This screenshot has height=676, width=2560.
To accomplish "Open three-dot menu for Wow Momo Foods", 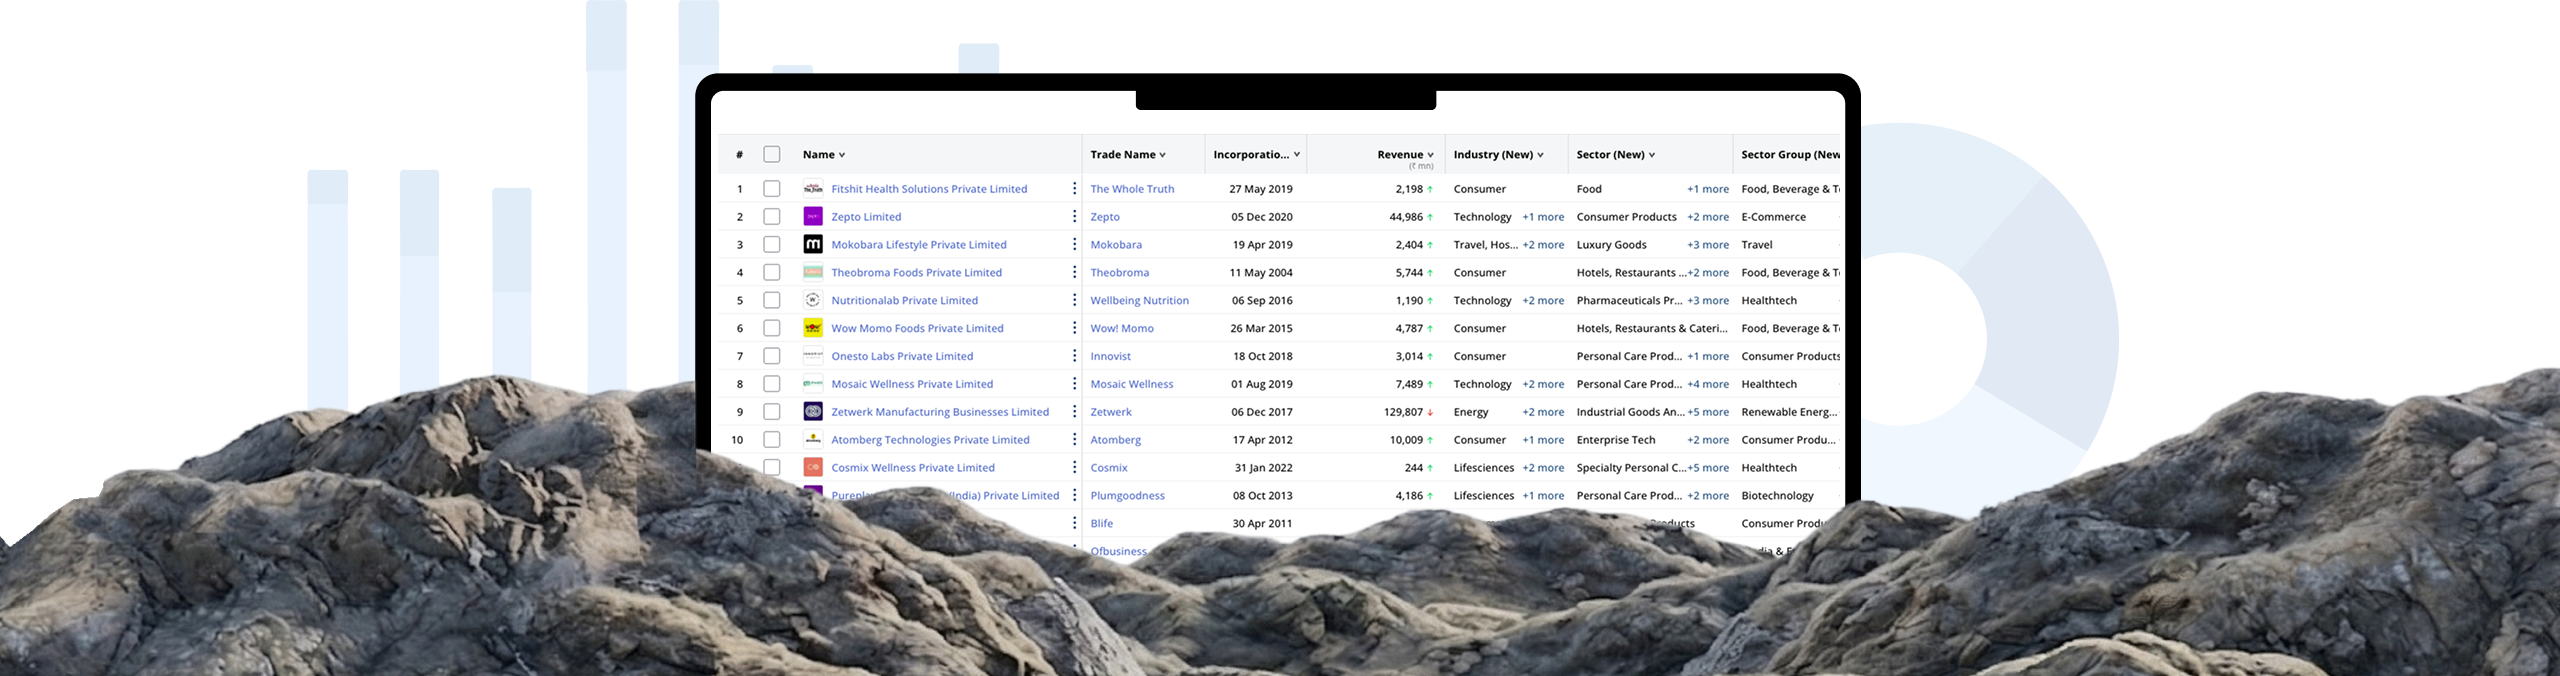I will pos(1074,328).
